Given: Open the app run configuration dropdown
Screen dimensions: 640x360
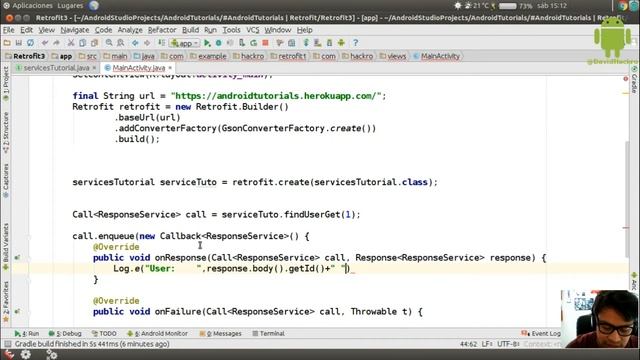Looking at the screenshot, I should (185, 43).
